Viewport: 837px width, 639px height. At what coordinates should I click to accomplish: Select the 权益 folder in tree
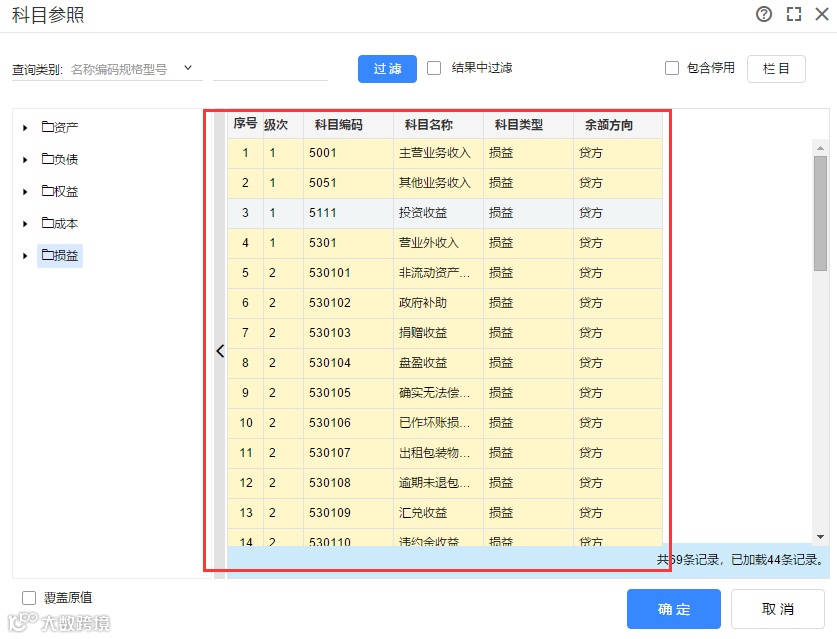[x=60, y=191]
